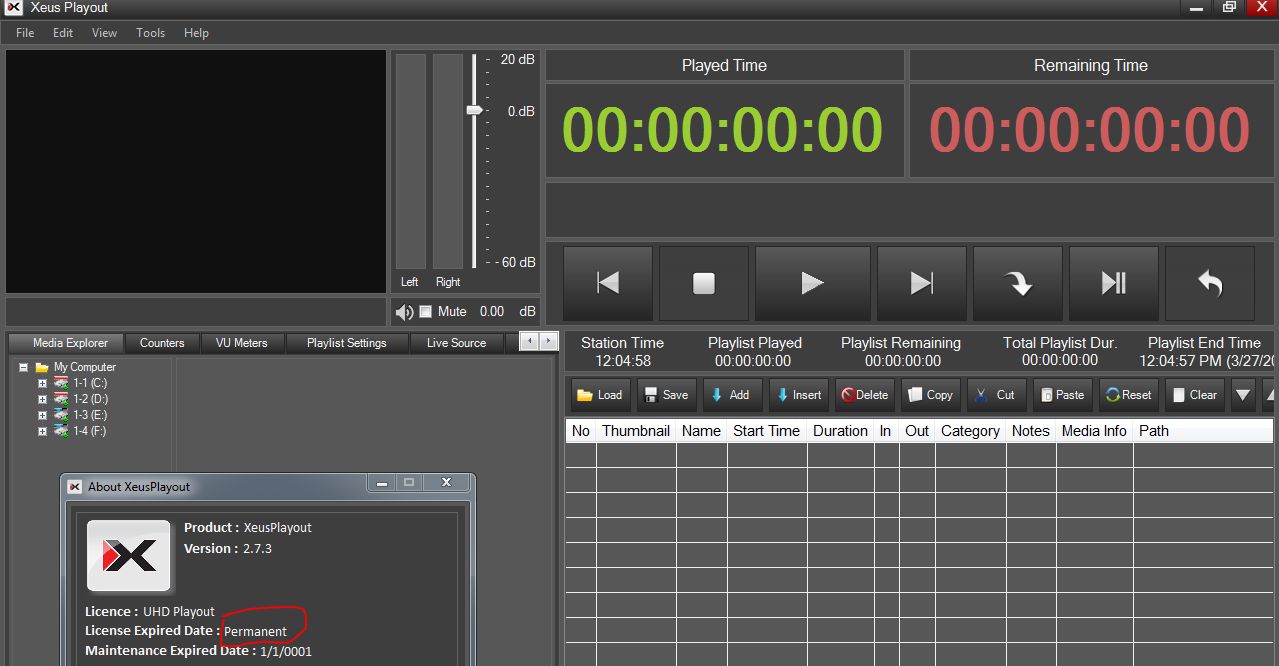The width and height of the screenshot is (1279, 666).
Task: Click the Played Time counter display
Action: pos(723,130)
